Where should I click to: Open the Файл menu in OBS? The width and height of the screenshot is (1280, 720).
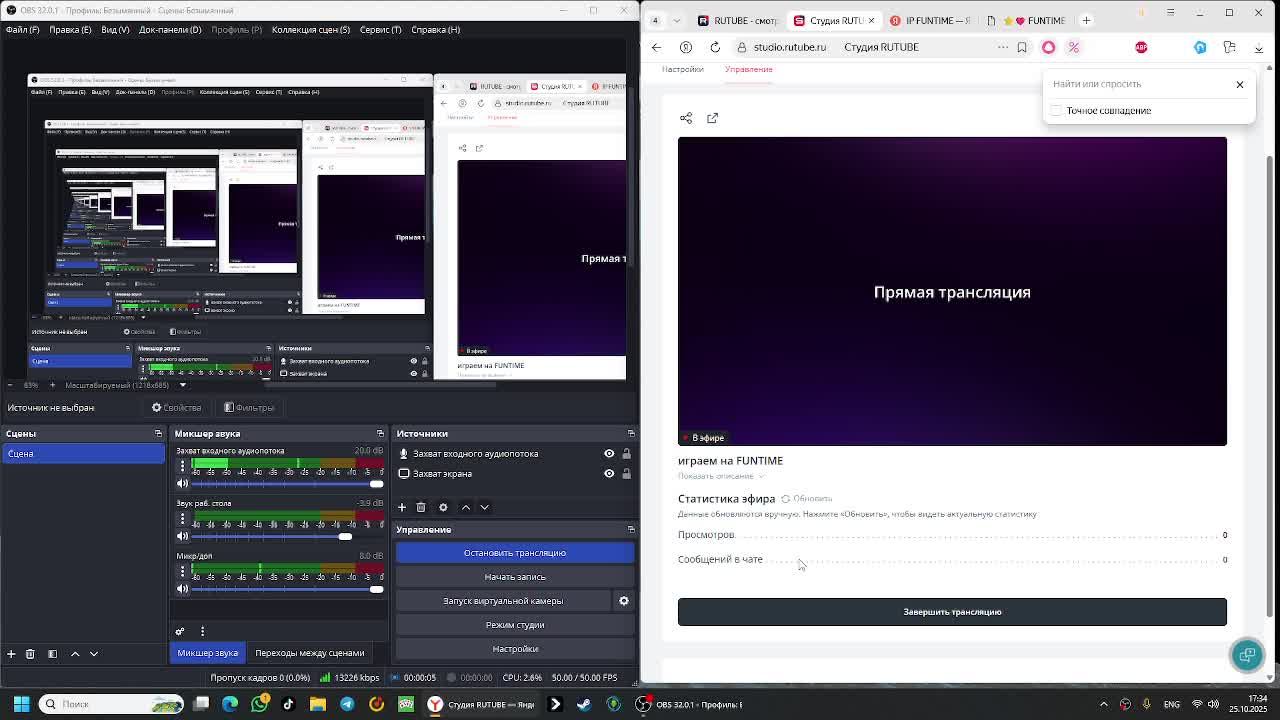pos(22,30)
